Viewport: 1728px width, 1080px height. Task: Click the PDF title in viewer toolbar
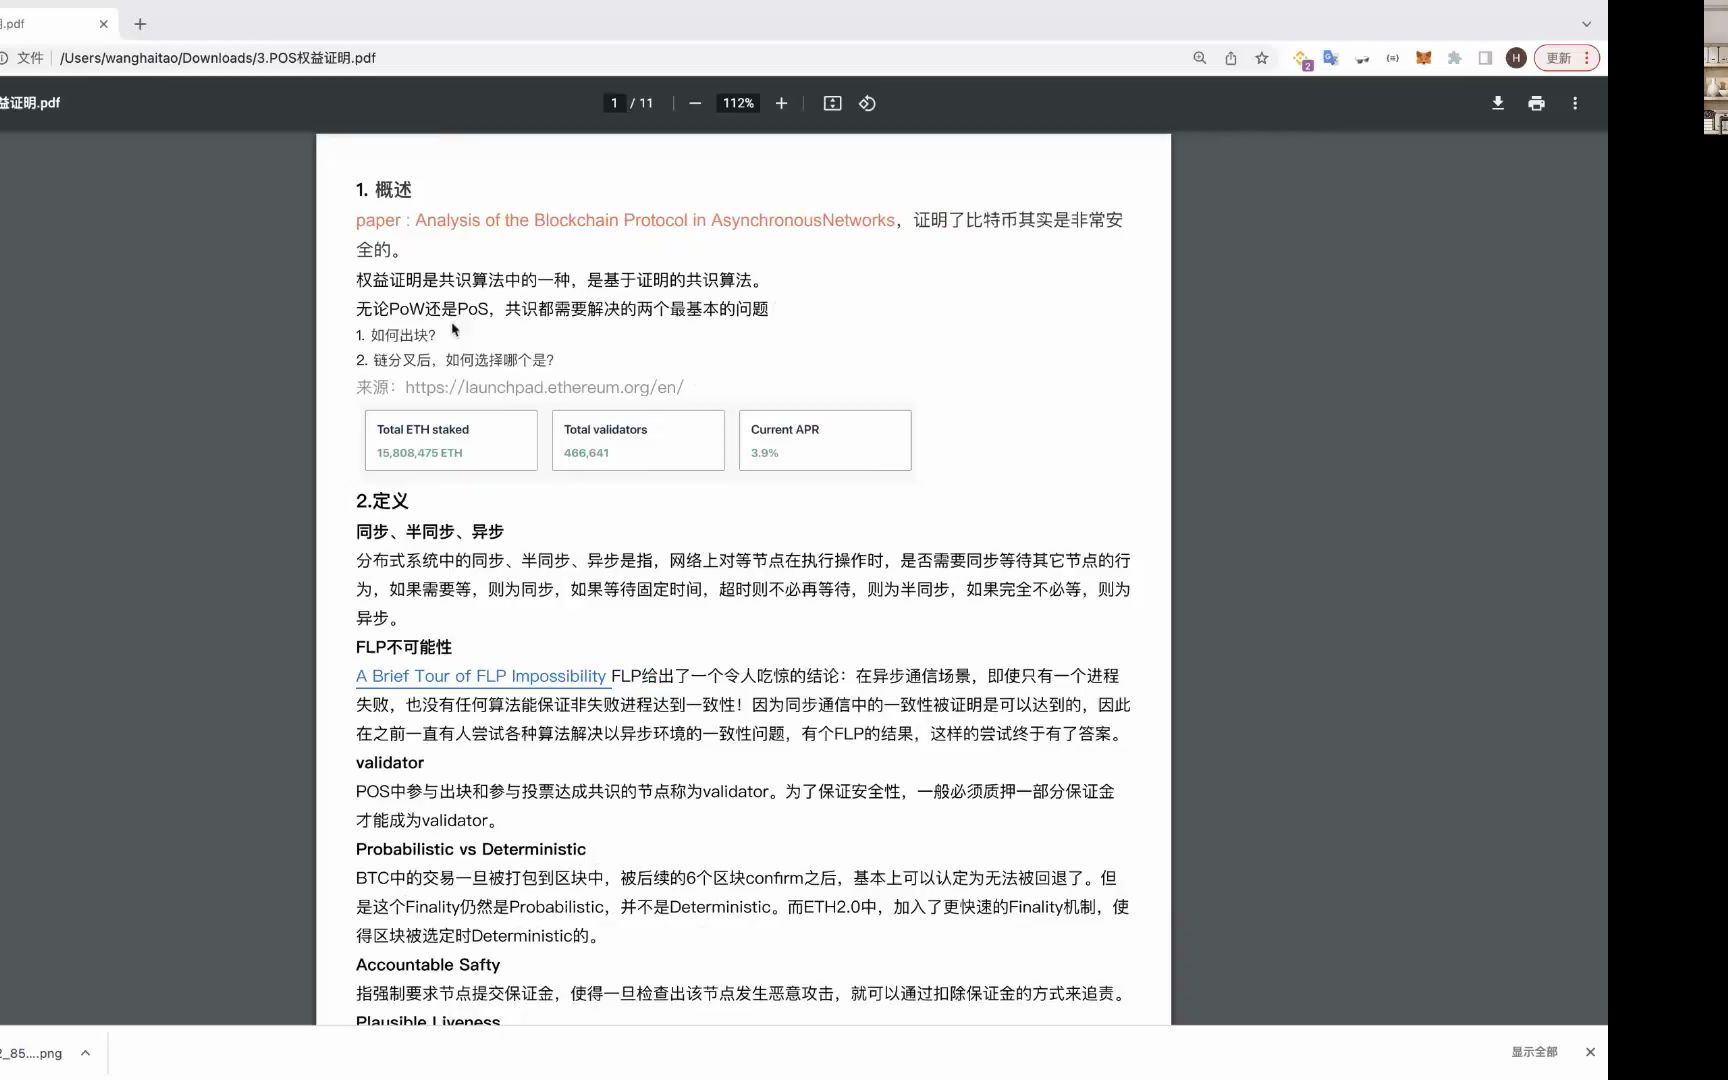(x=30, y=103)
